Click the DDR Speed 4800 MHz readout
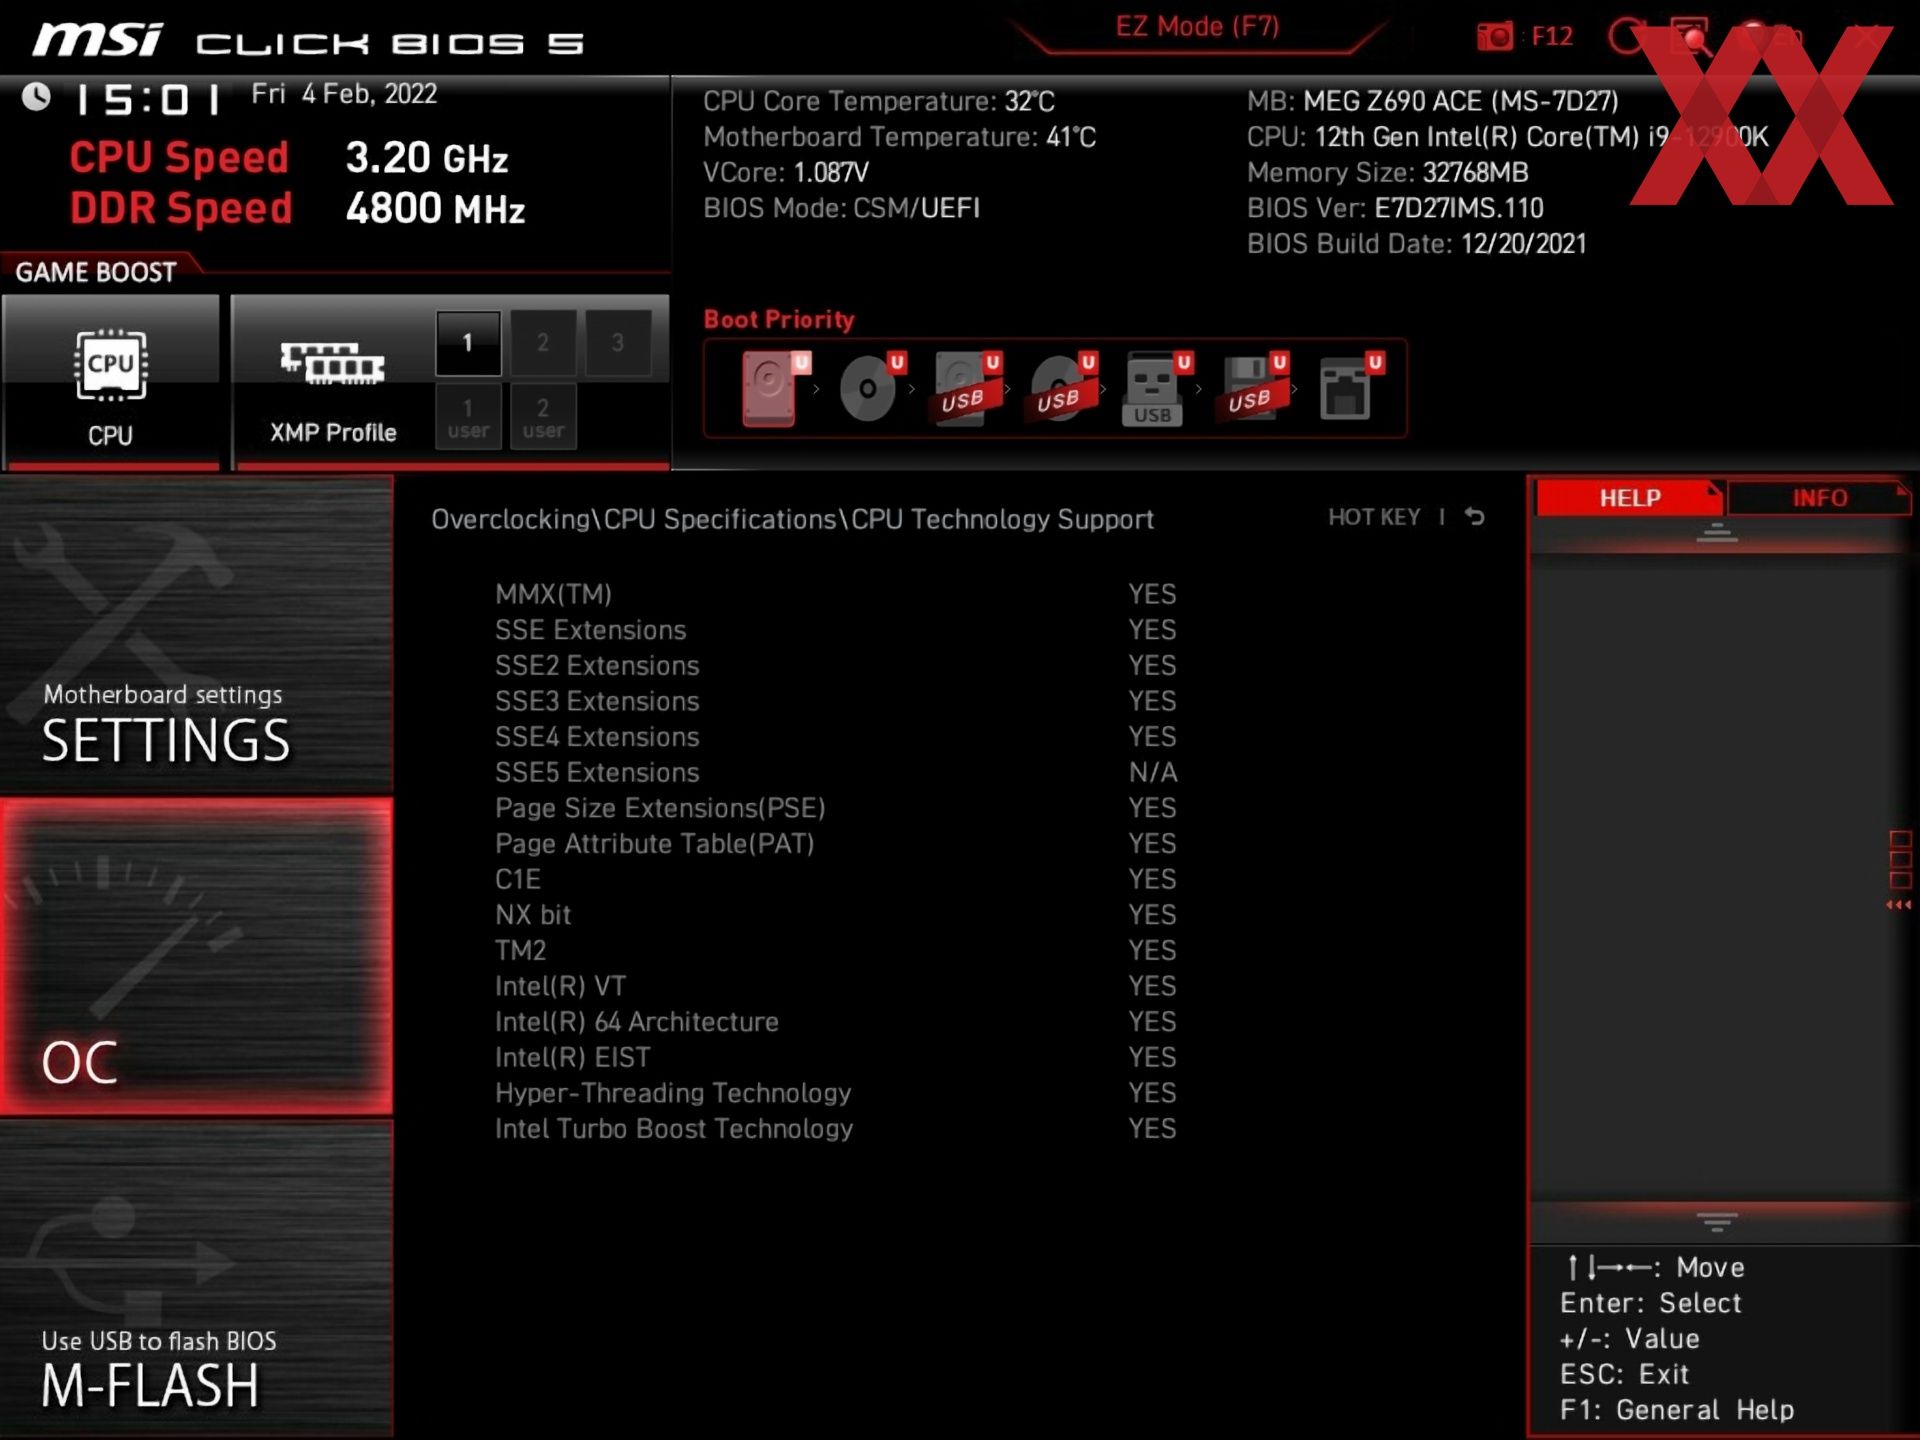This screenshot has height=1440, width=1920. click(297, 209)
